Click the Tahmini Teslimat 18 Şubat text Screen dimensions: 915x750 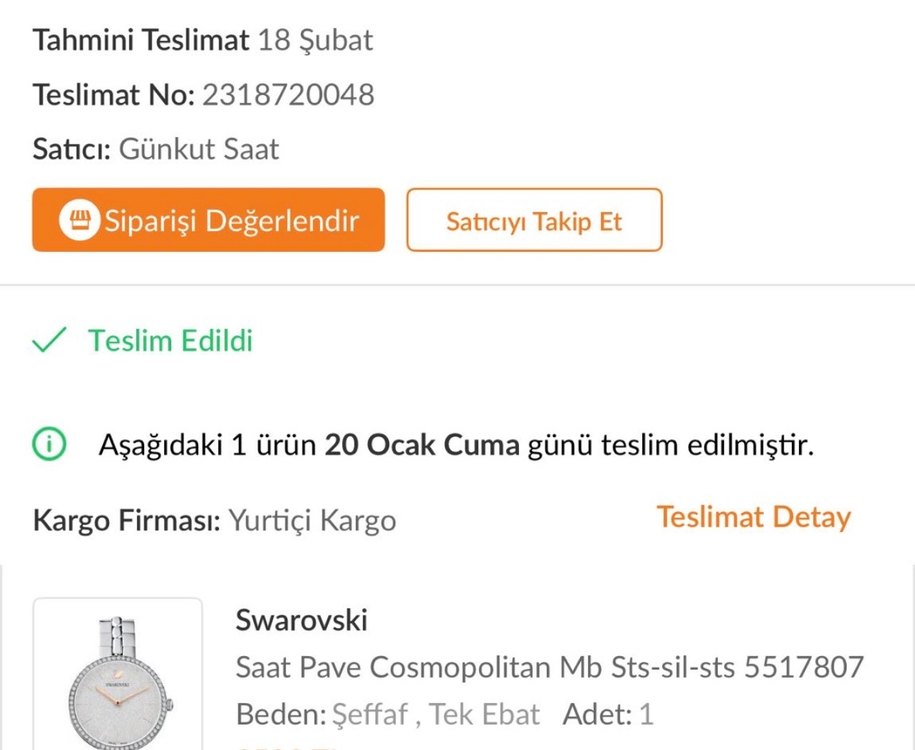point(200,40)
